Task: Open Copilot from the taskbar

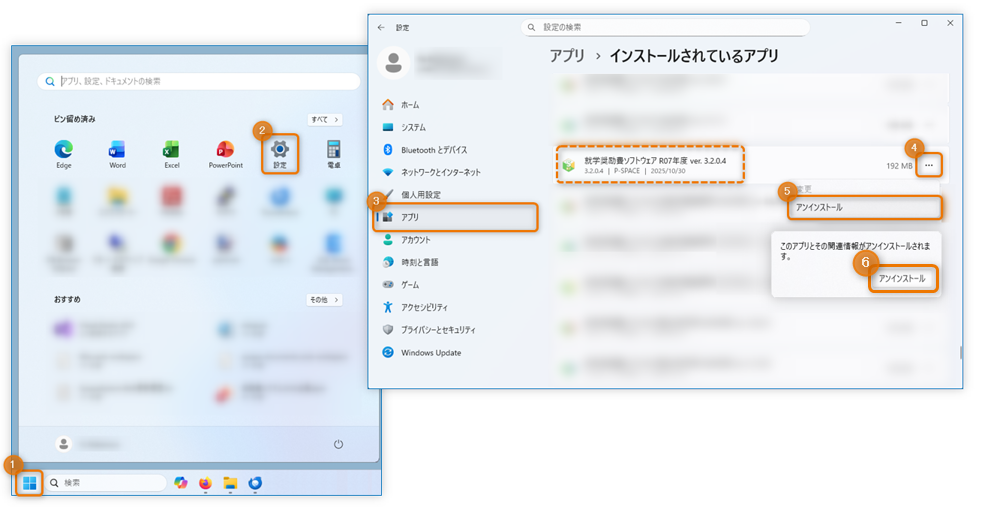Action: (x=180, y=483)
